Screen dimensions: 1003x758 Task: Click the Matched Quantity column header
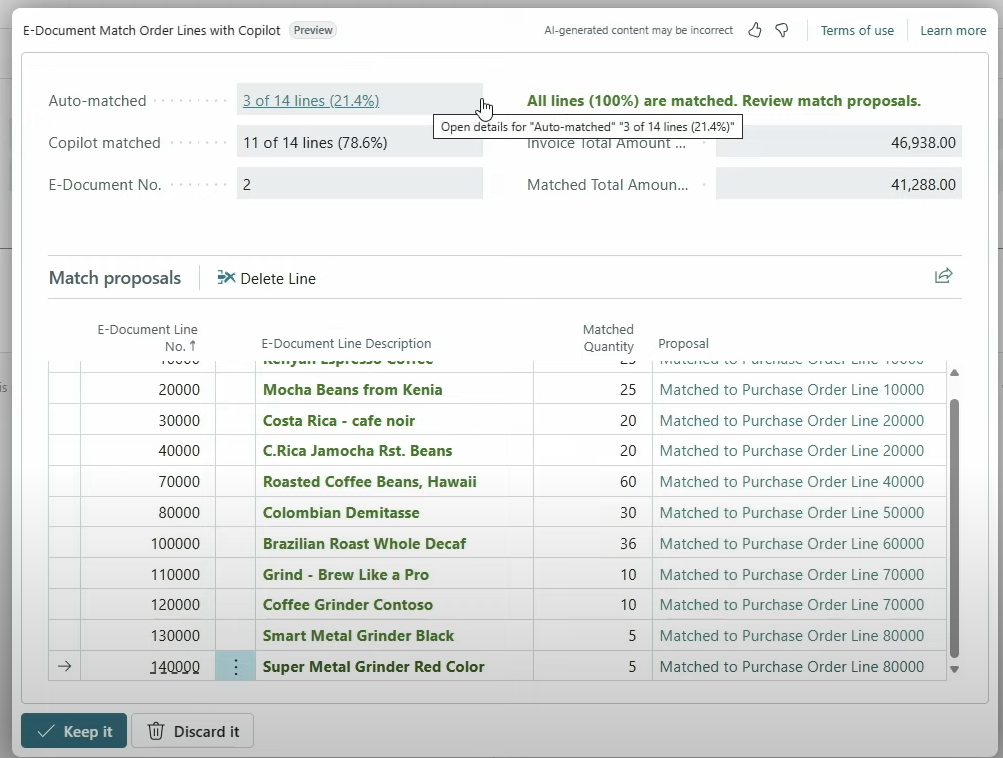tap(608, 338)
